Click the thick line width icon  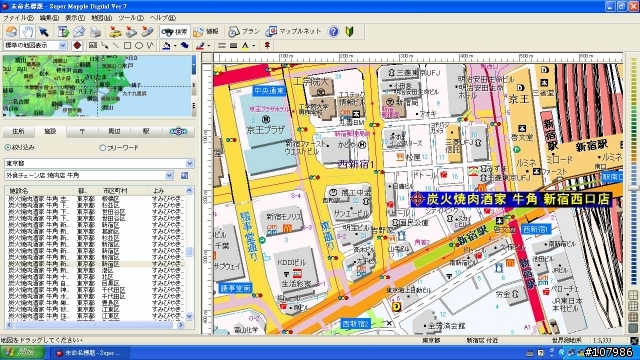(x=233, y=45)
